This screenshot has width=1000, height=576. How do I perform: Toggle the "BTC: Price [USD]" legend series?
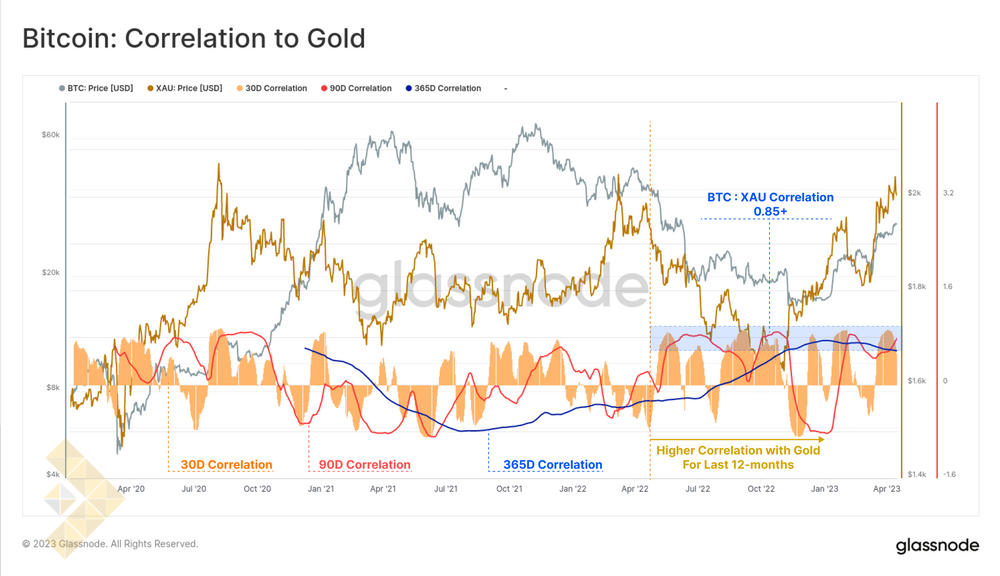[x=100, y=89]
